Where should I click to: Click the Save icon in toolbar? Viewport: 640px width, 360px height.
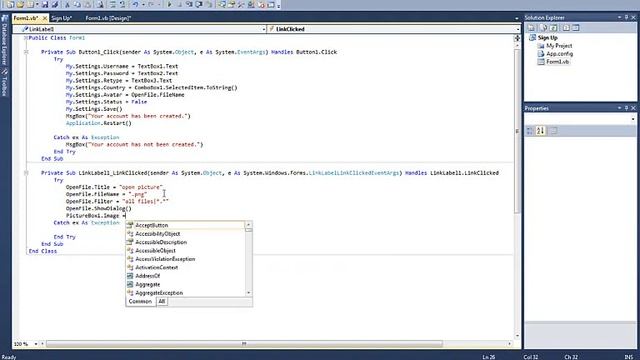coord(44,5)
